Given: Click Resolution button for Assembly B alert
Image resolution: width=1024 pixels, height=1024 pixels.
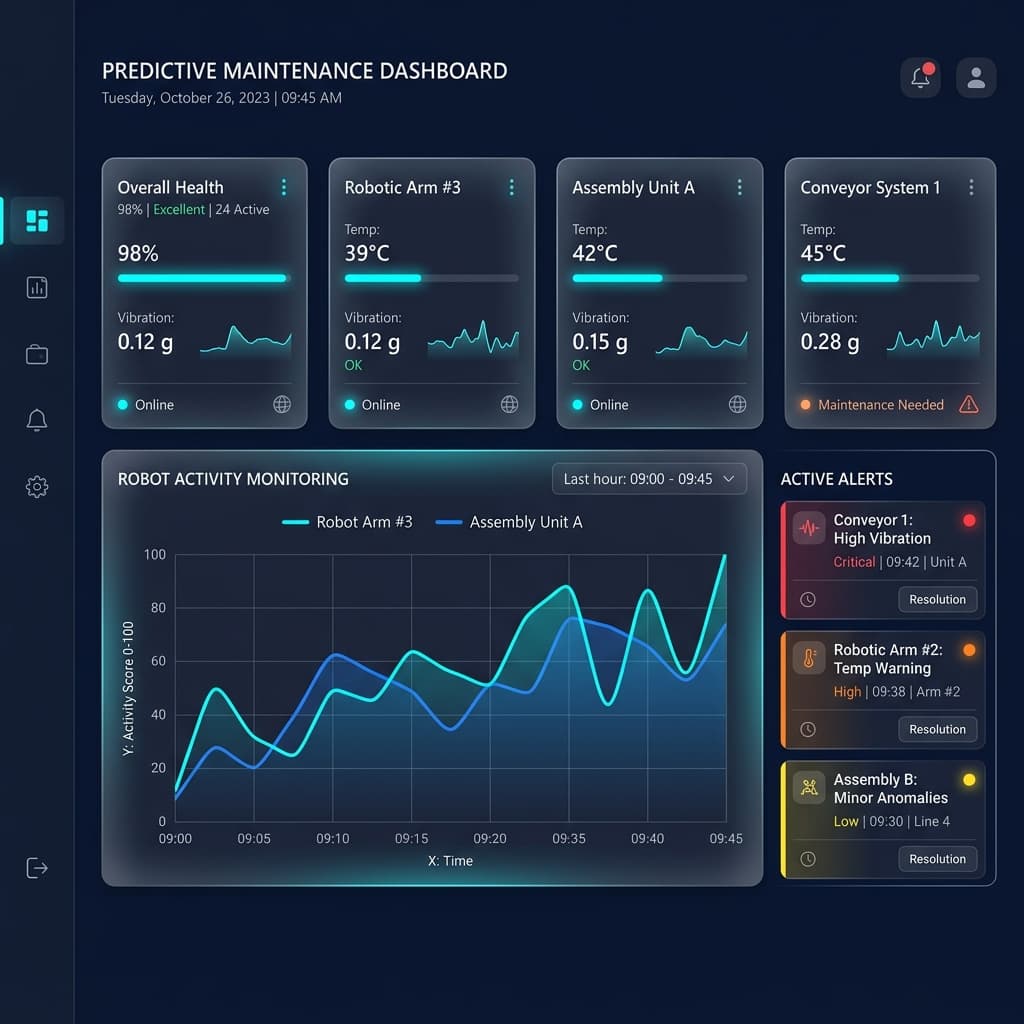Looking at the screenshot, I should [937, 859].
